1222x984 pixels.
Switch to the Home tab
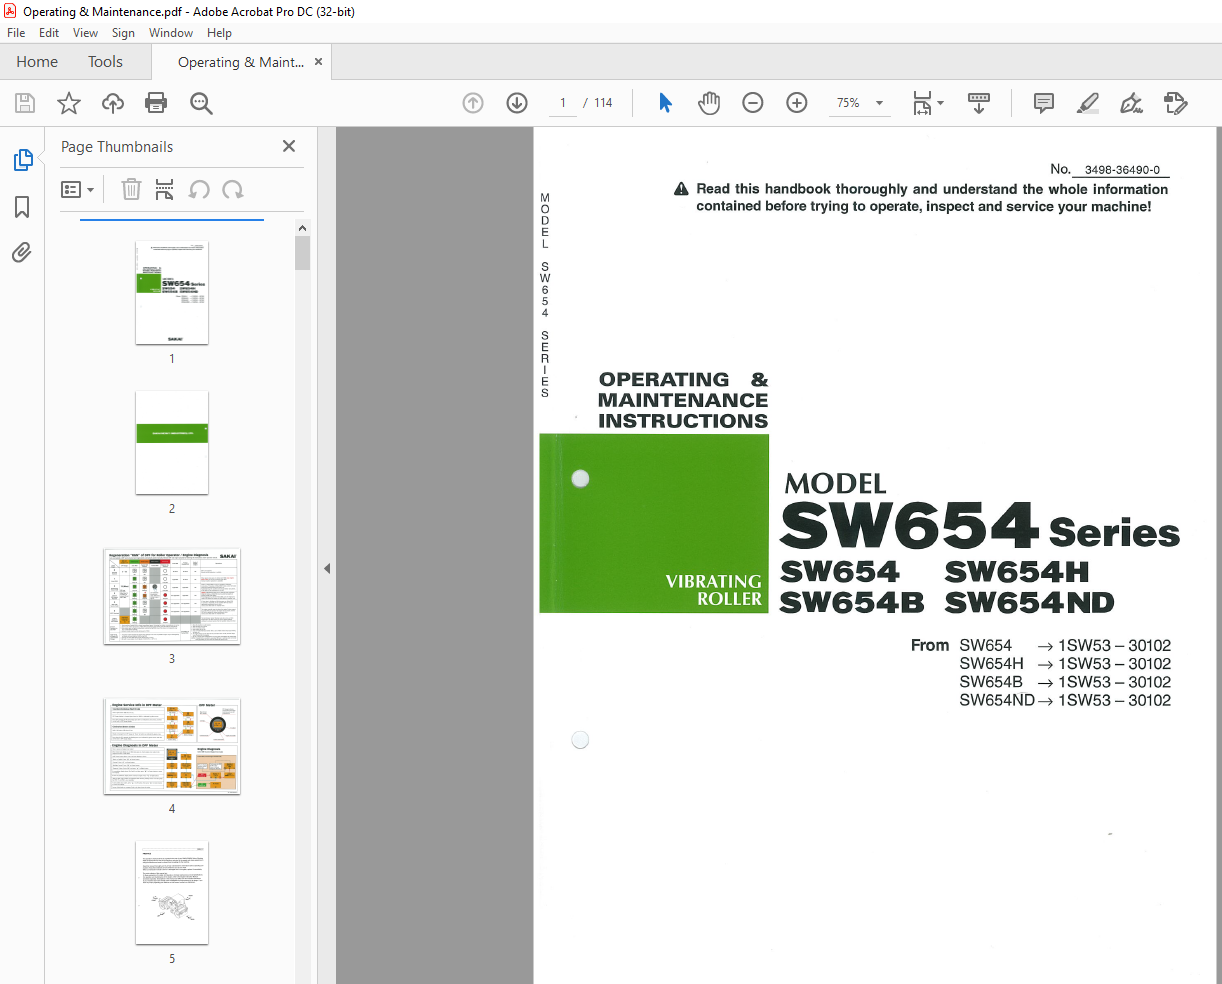[37, 62]
